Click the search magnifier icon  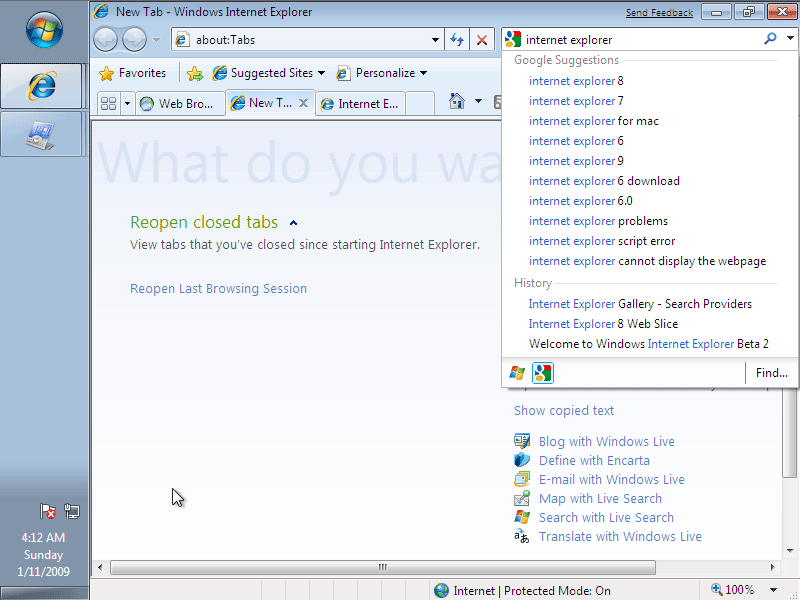click(x=770, y=40)
